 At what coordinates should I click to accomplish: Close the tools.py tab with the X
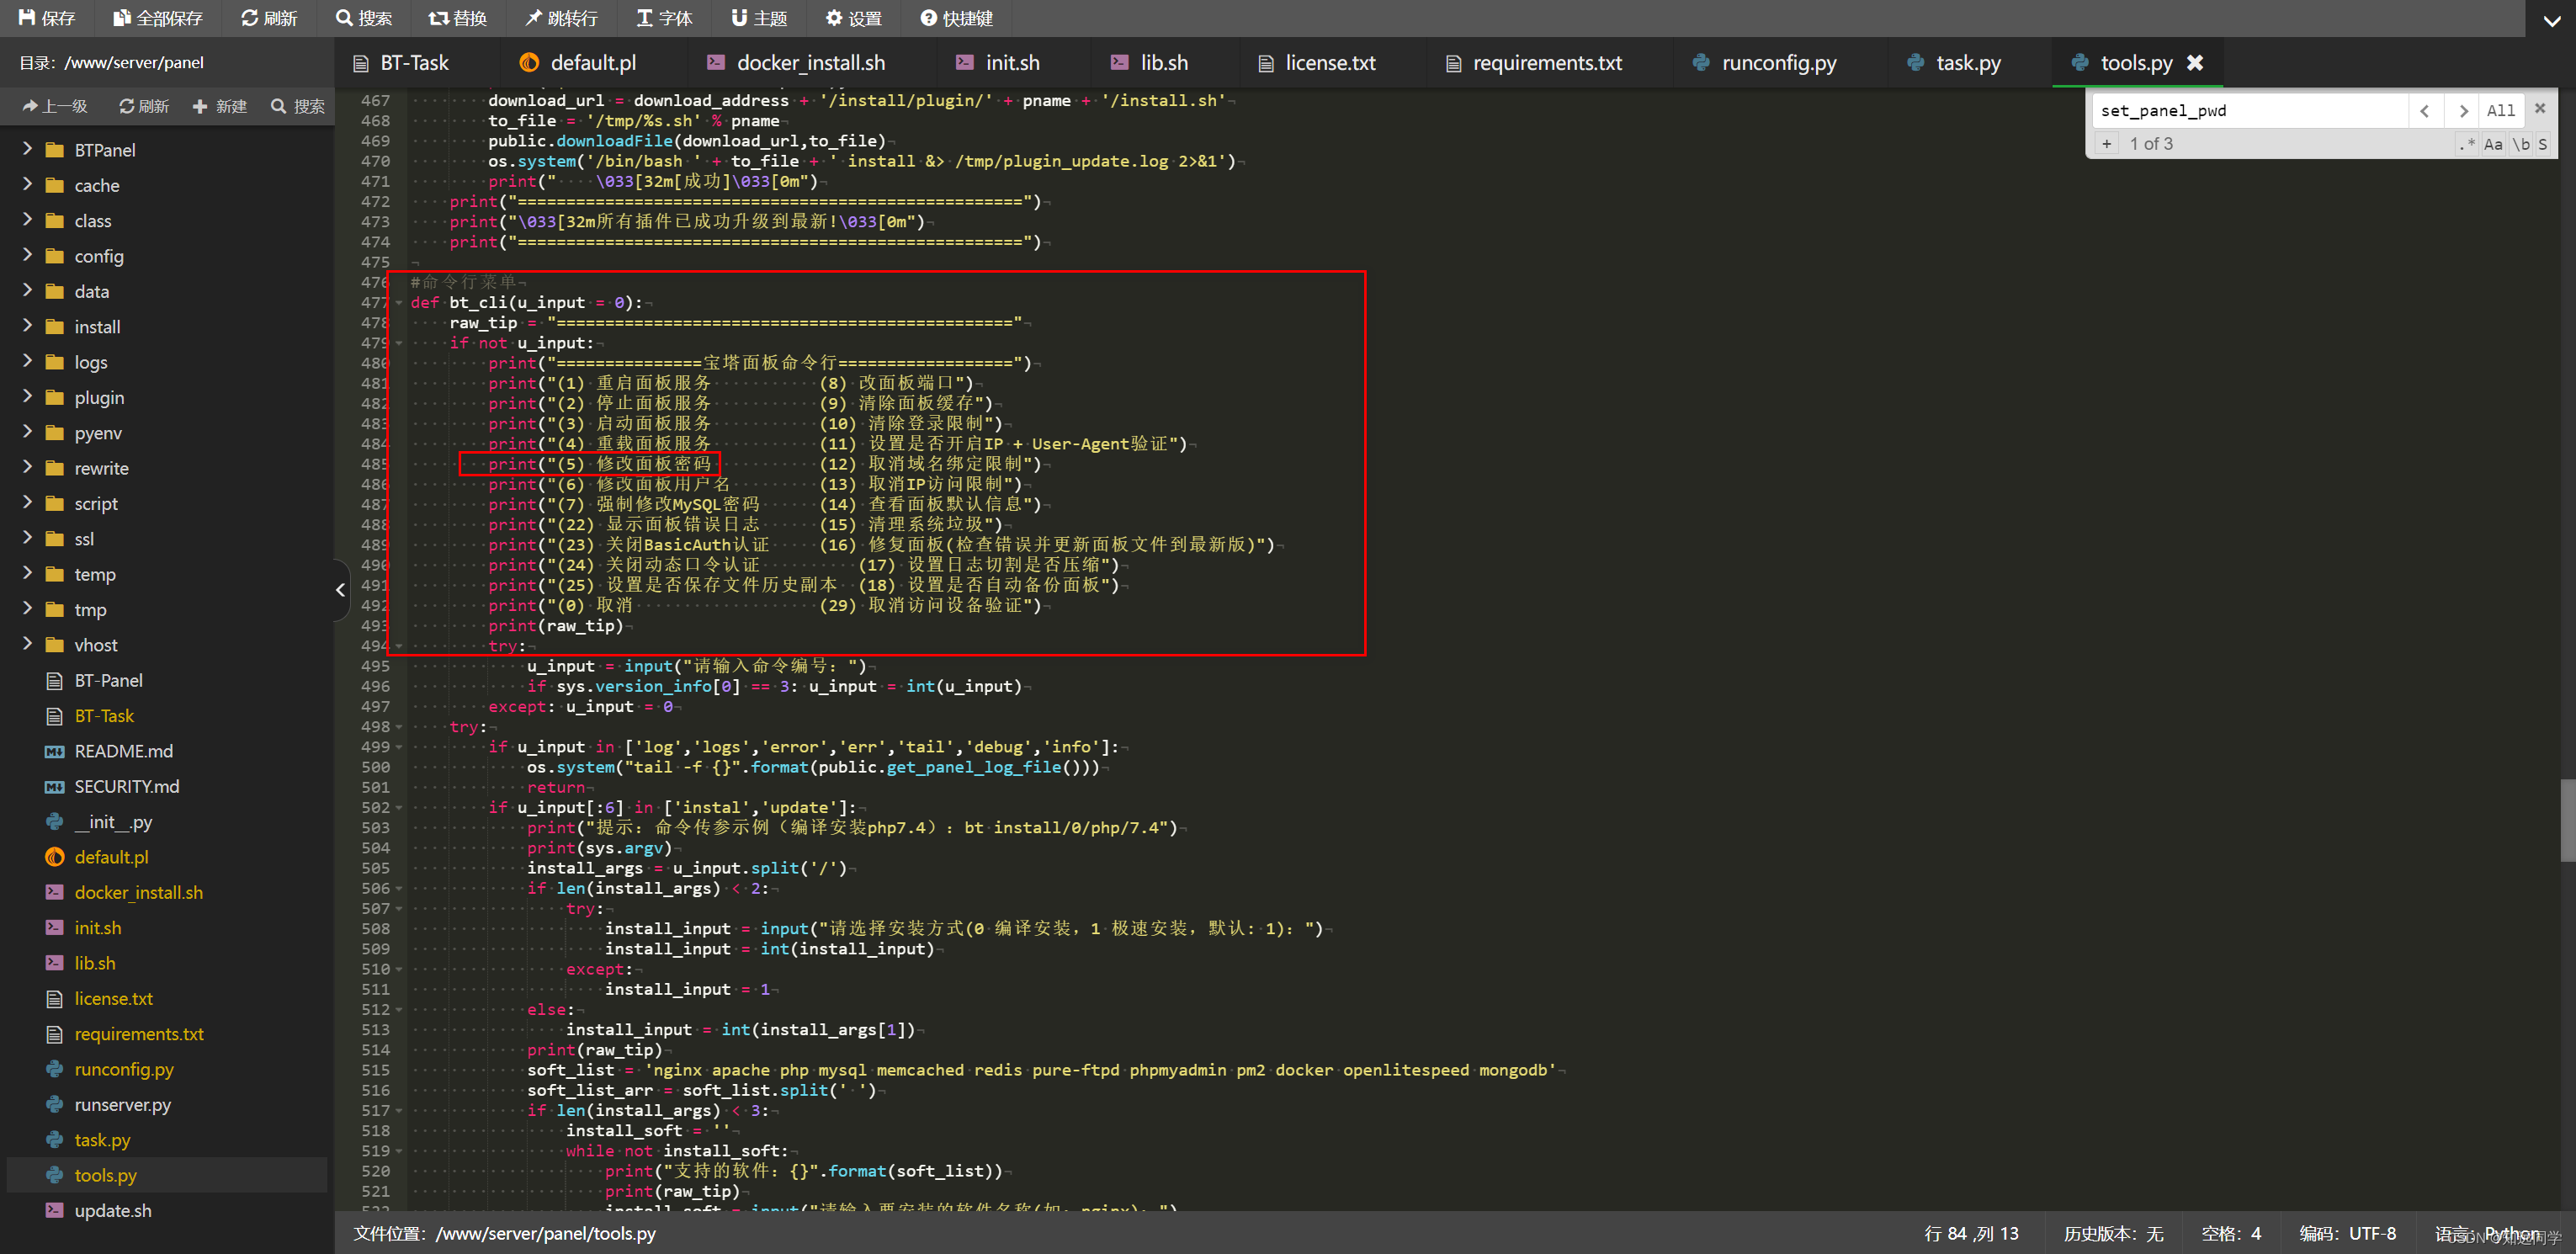2195,63
